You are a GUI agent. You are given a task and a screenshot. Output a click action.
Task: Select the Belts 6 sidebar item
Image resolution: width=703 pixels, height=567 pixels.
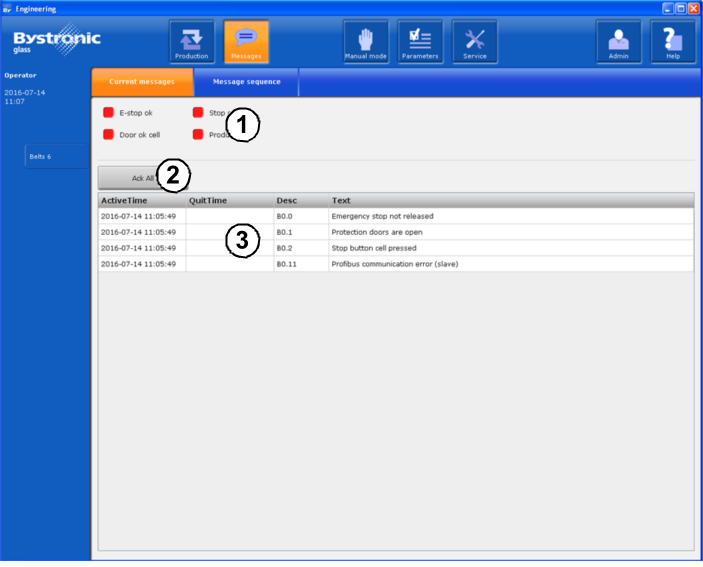pyautogui.click(x=56, y=156)
